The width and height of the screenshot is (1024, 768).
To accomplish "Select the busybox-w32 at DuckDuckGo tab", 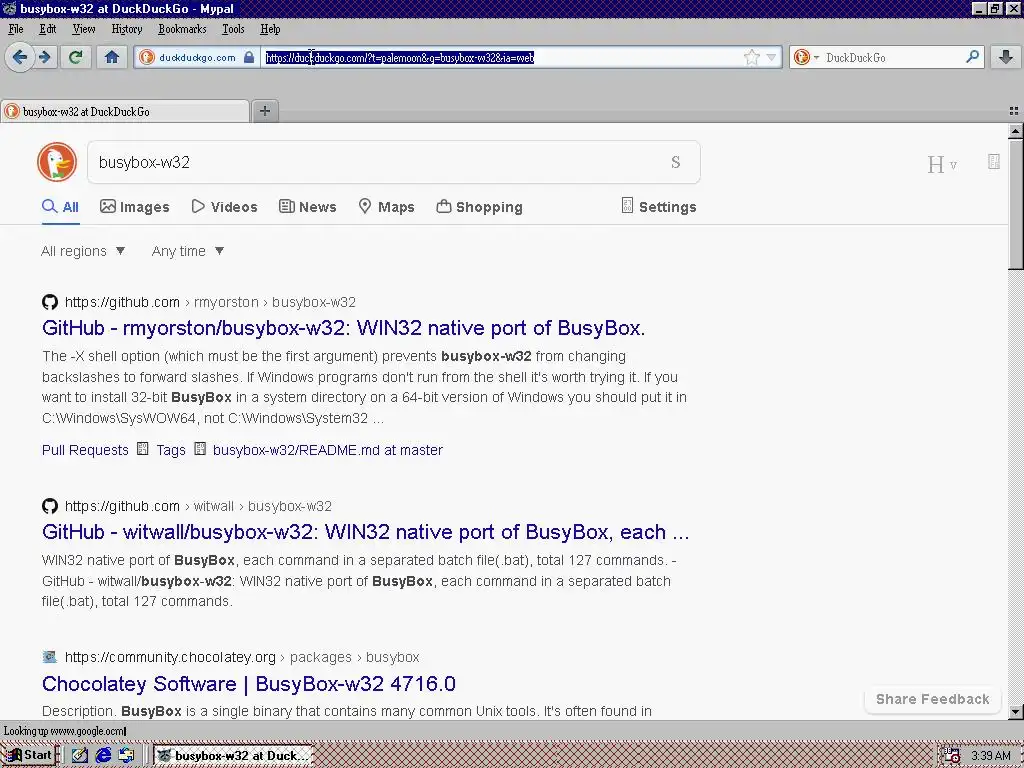I will (x=125, y=112).
